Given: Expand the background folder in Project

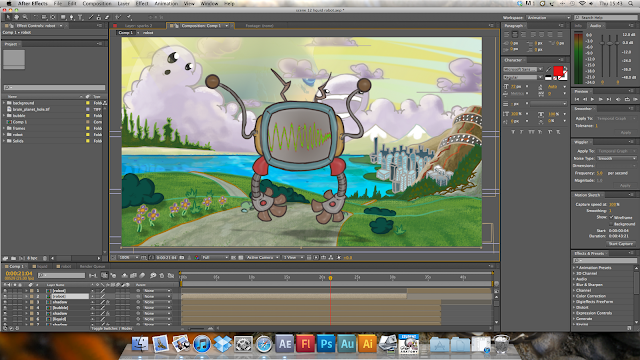Looking at the screenshot, I should 4,103.
